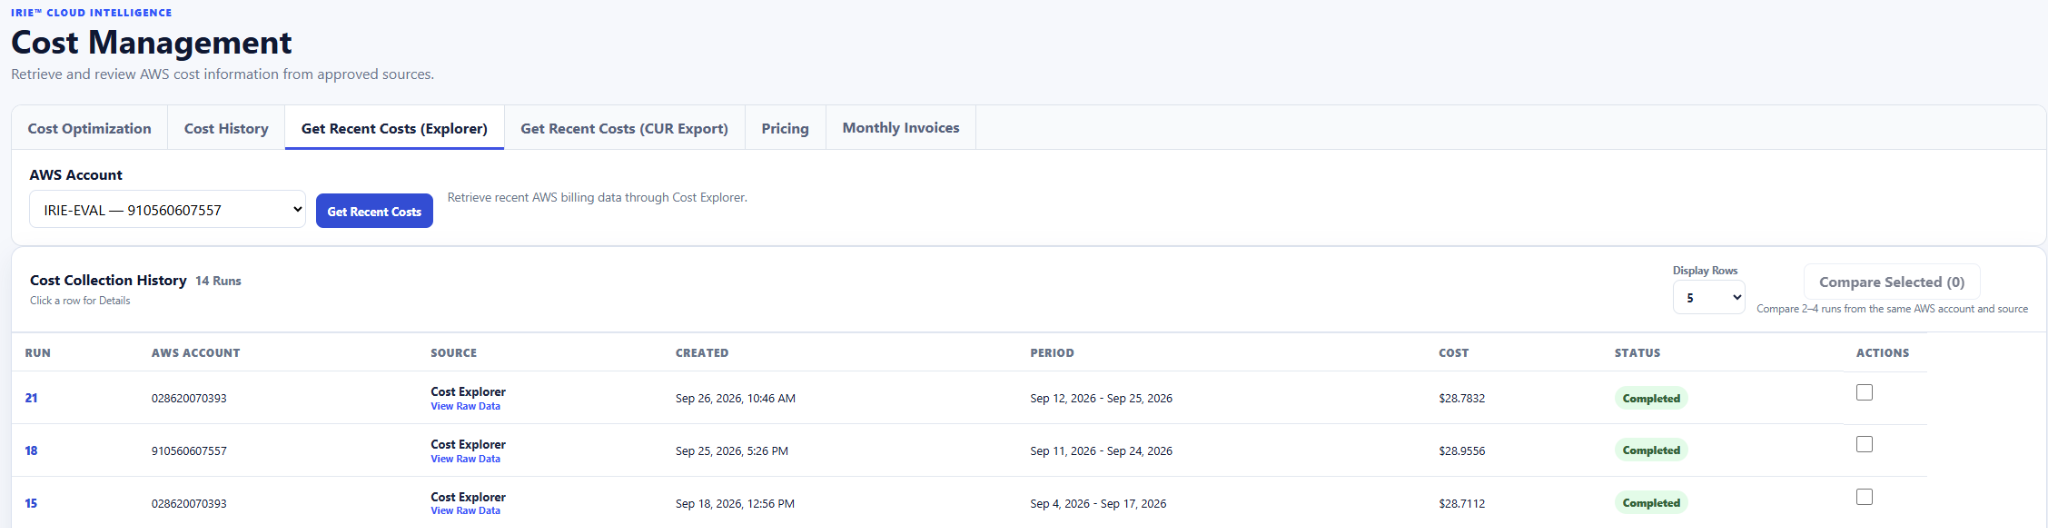2048x528 pixels.
Task: Click the Cost Collection History heading
Action: 108,280
